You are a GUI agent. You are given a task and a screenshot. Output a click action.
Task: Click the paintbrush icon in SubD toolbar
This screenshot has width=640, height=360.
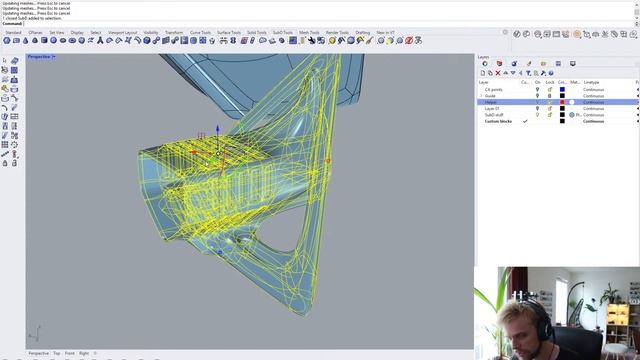pyautogui.click(x=369, y=40)
